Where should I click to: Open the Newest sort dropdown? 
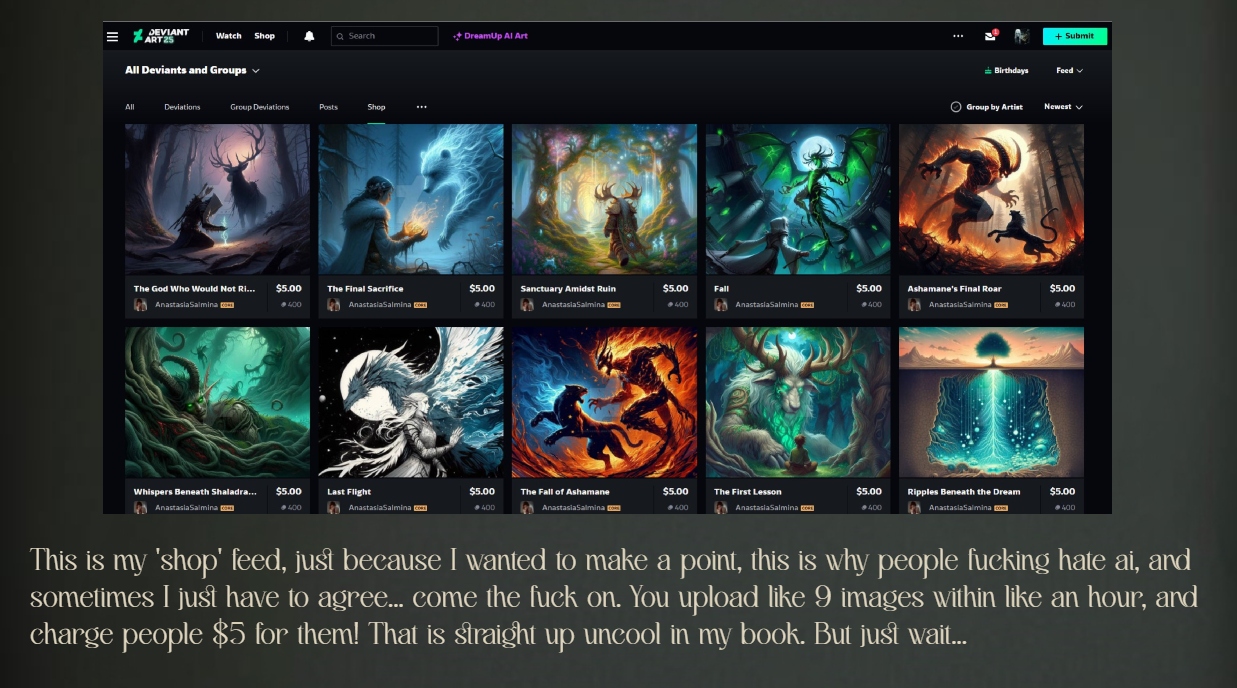click(x=1063, y=107)
